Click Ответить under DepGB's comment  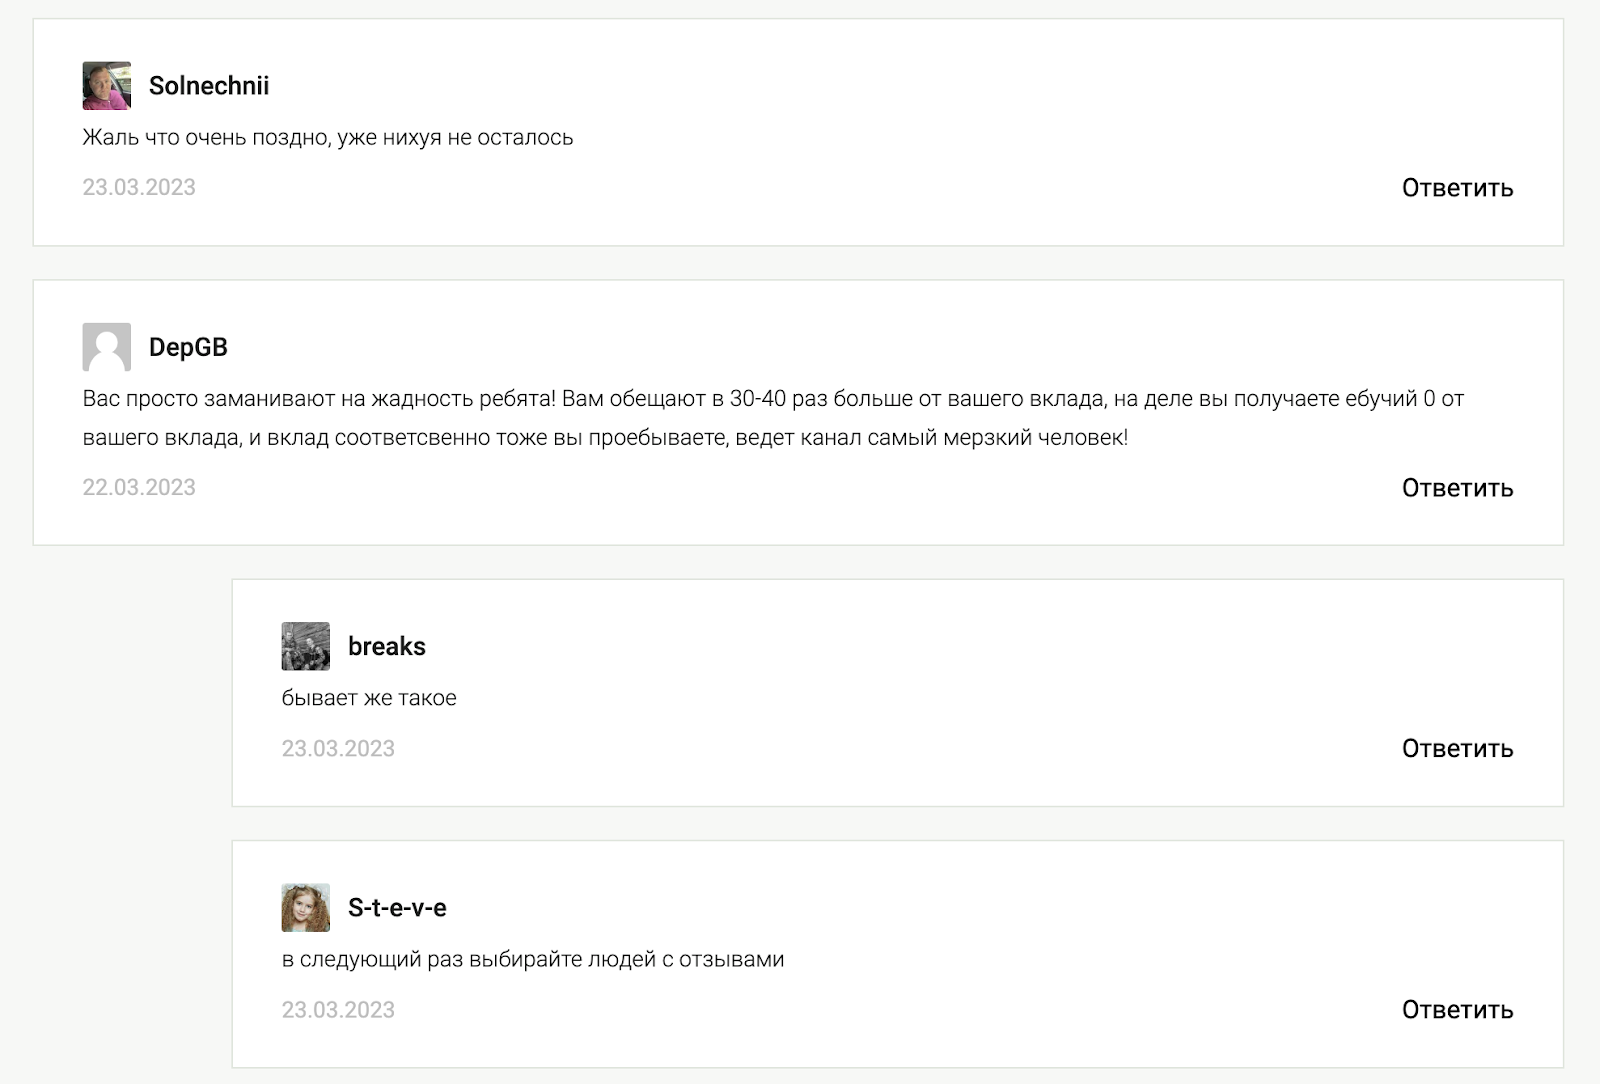pos(1457,487)
